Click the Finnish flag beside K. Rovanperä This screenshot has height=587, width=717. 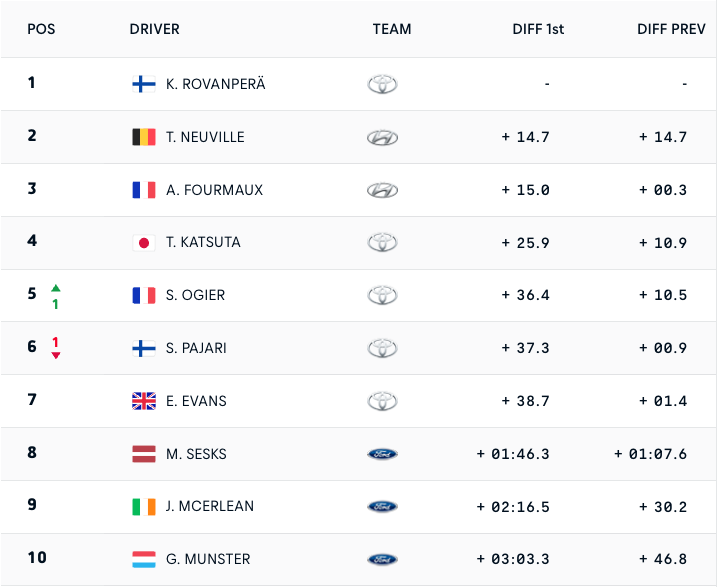click(x=144, y=84)
